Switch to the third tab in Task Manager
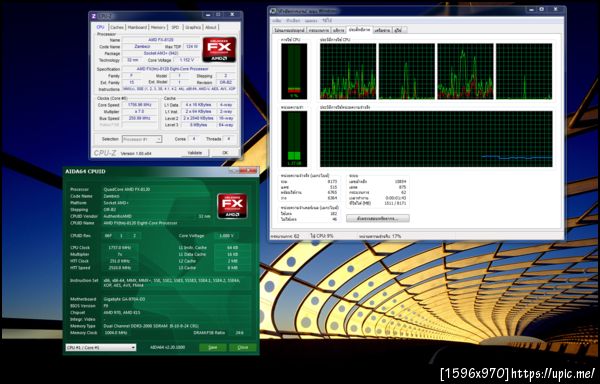This screenshot has height=384, width=600. click(x=338, y=30)
